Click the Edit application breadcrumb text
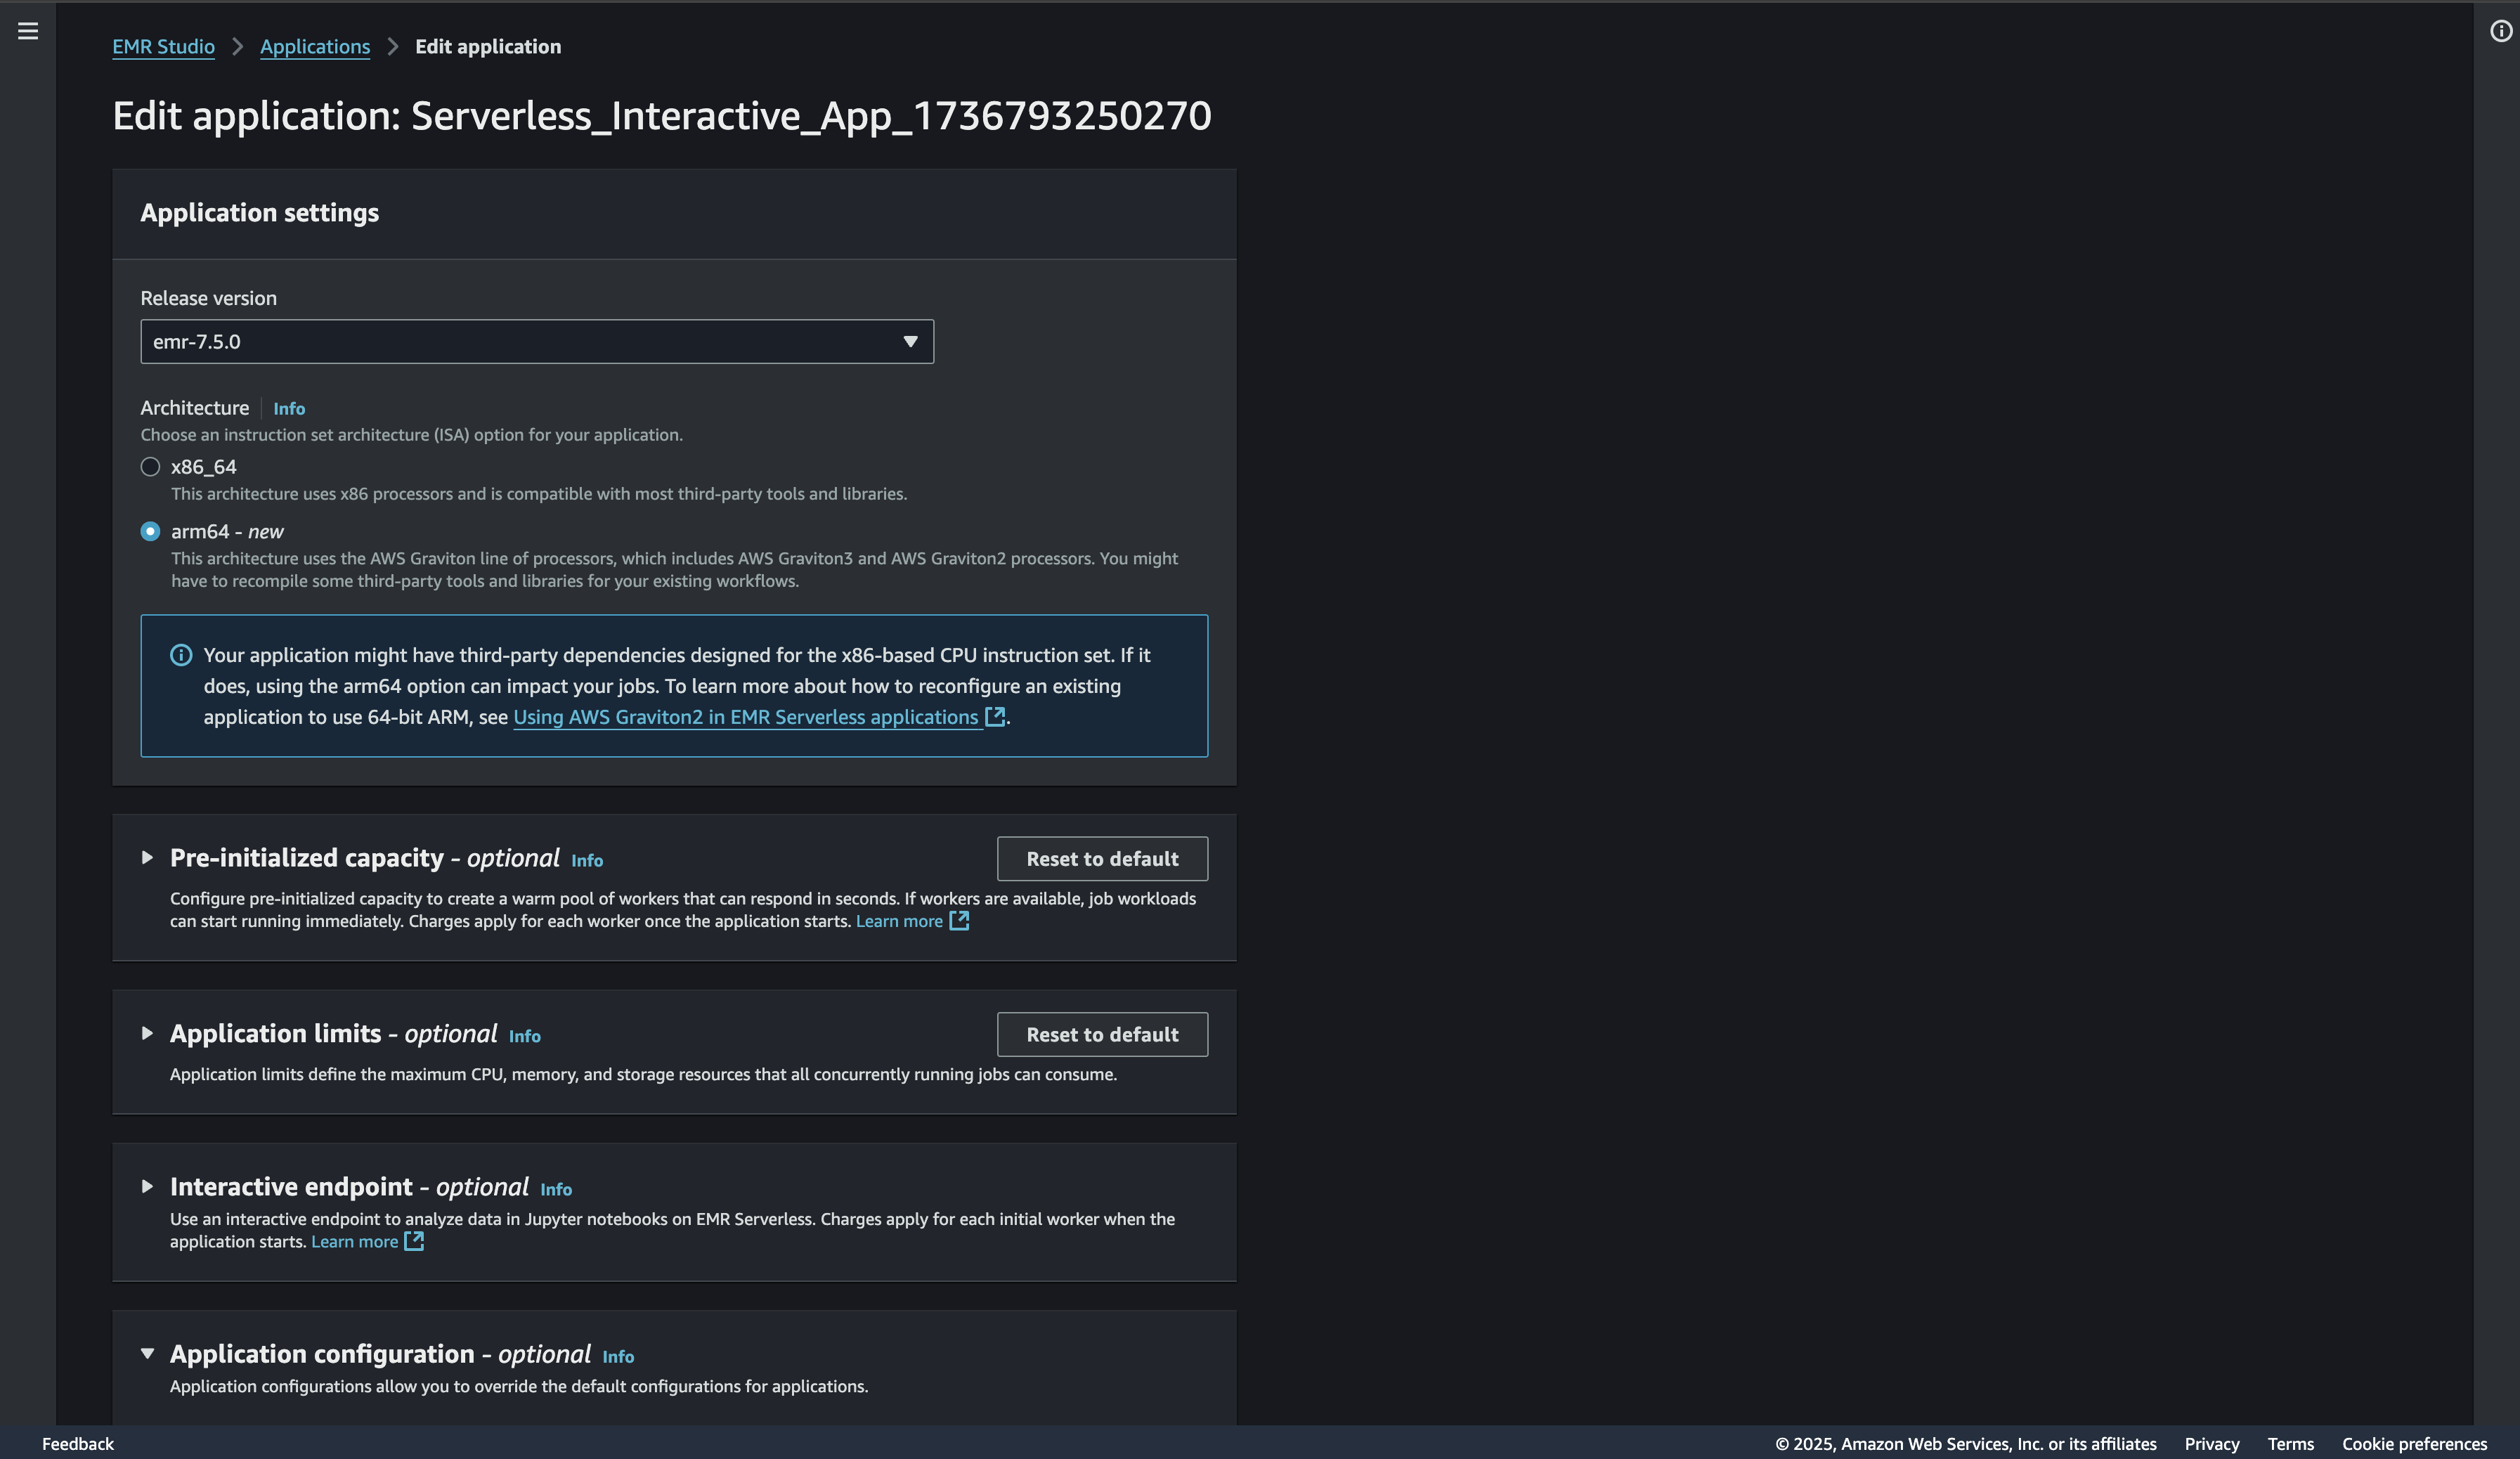 488,47
